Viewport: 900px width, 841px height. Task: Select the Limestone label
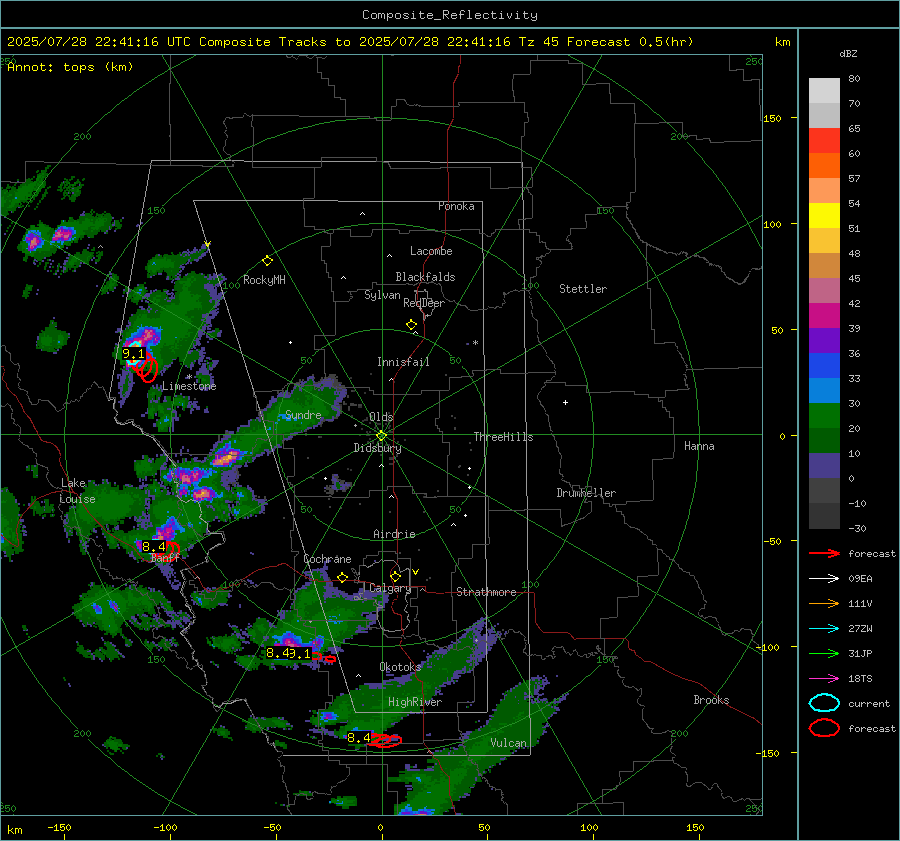point(189,386)
